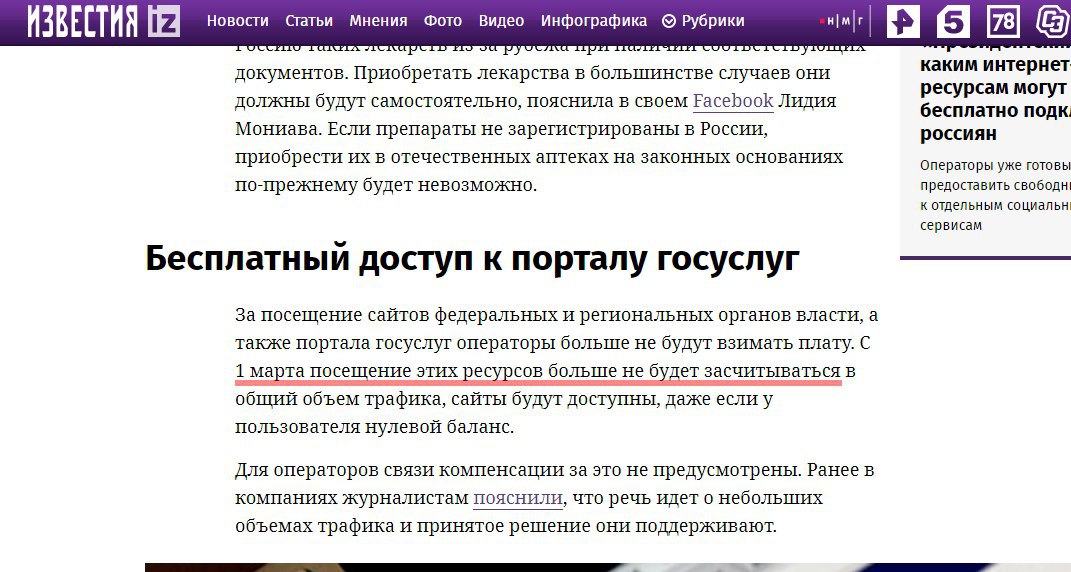Follow the Facebook link in the article
The height and width of the screenshot is (572, 1071).
(733, 101)
